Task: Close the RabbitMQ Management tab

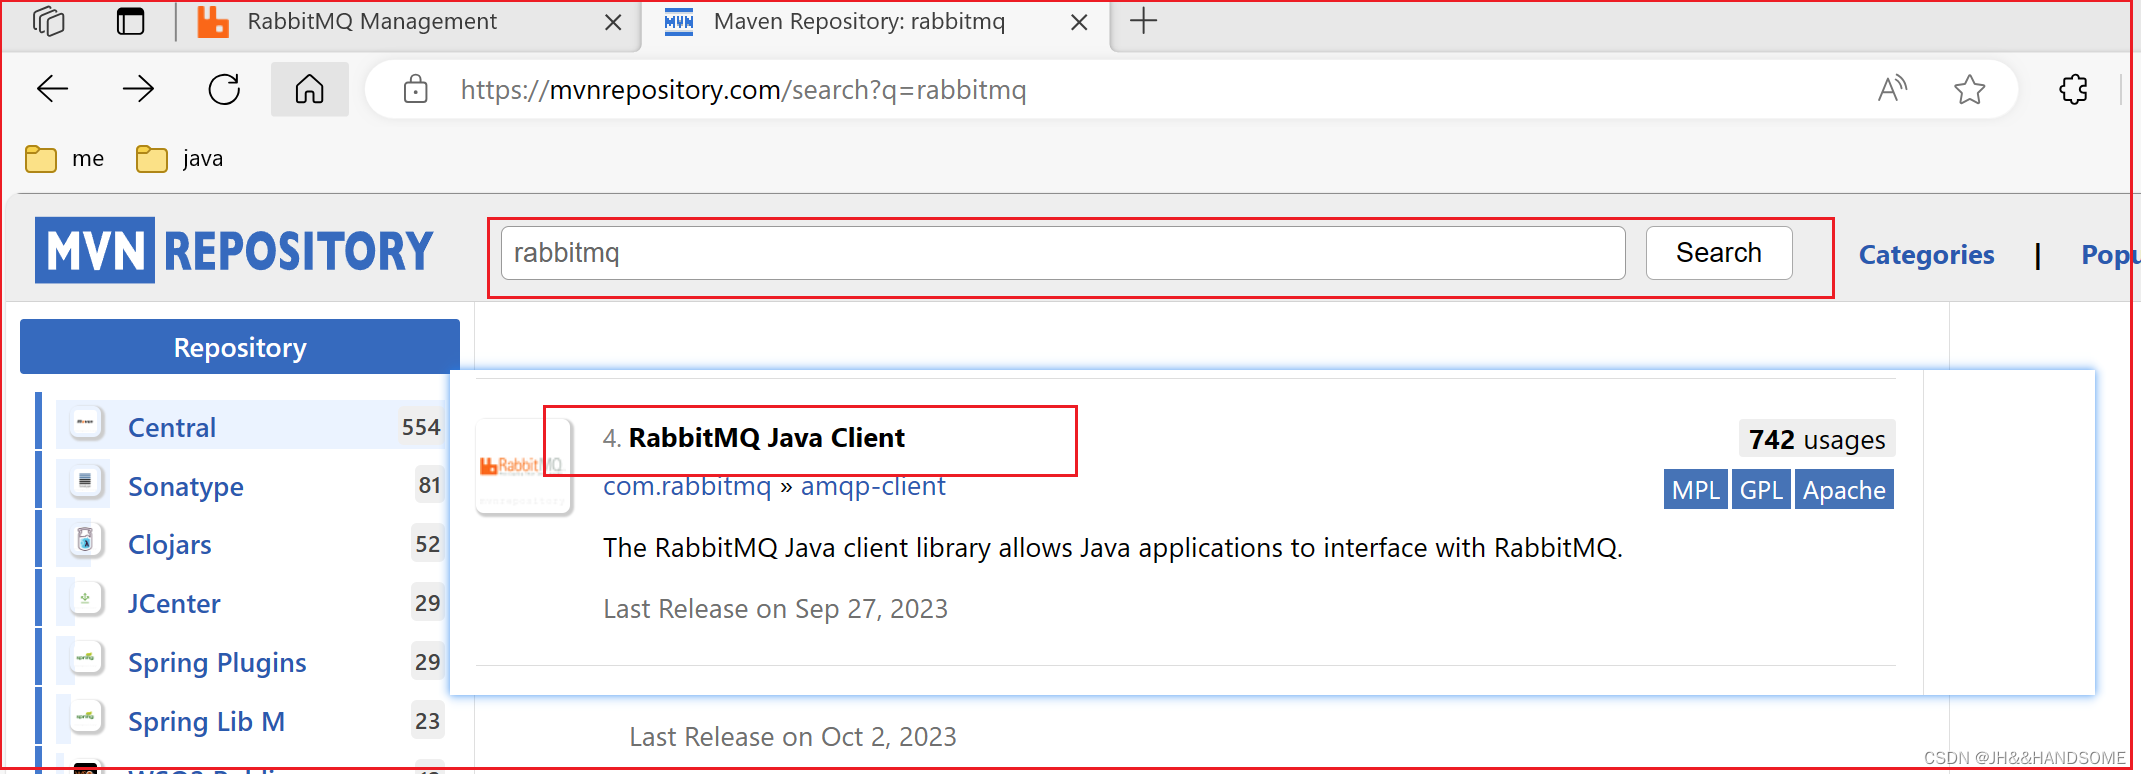Action: click(613, 22)
